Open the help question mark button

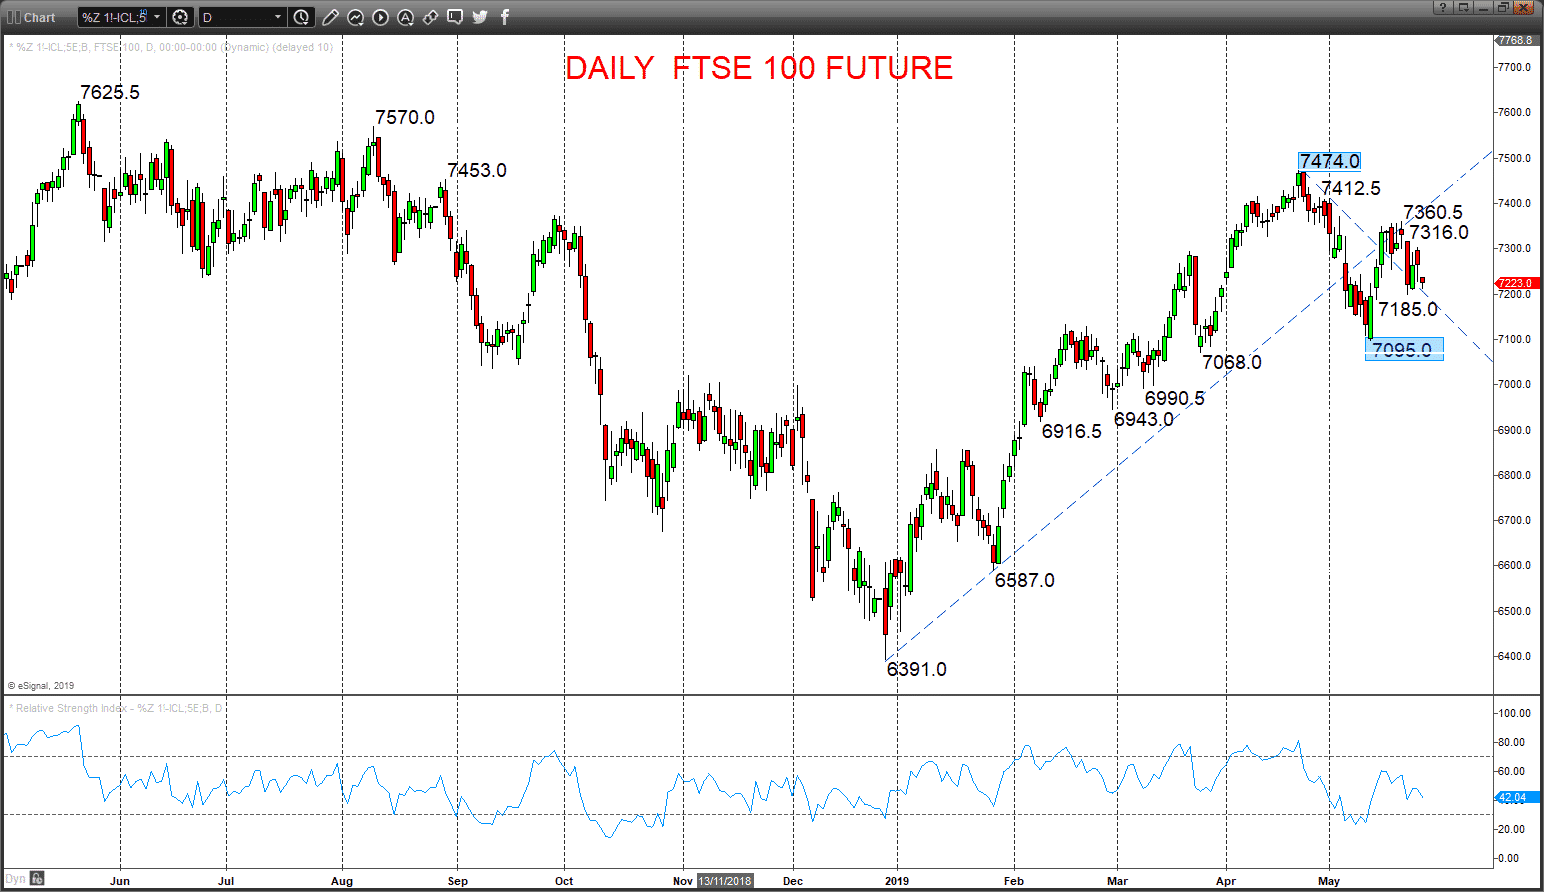point(1442,7)
